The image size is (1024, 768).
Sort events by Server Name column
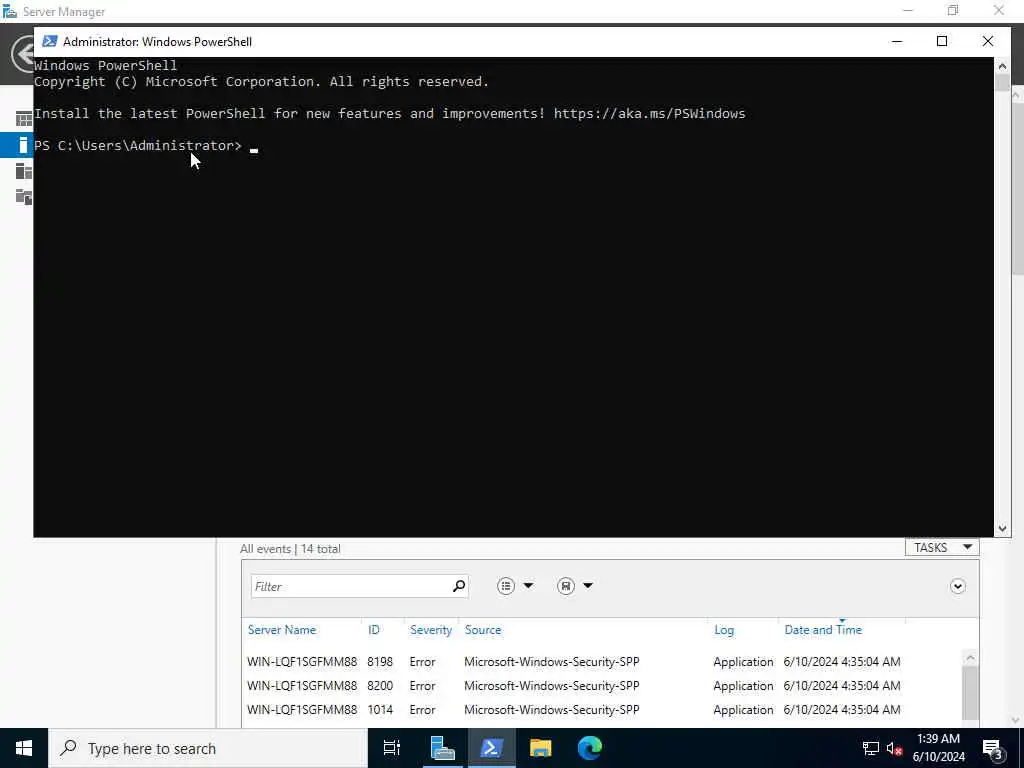281,630
